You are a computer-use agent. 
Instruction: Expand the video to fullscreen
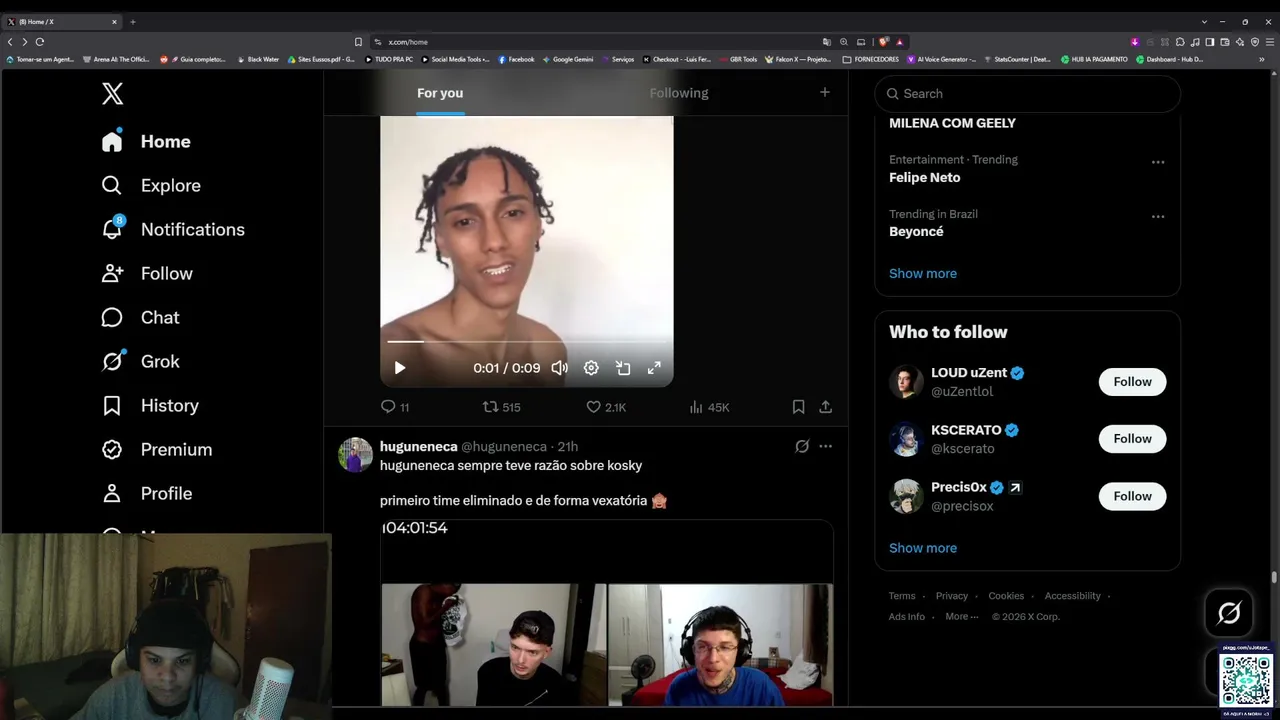[x=654, y=368]
